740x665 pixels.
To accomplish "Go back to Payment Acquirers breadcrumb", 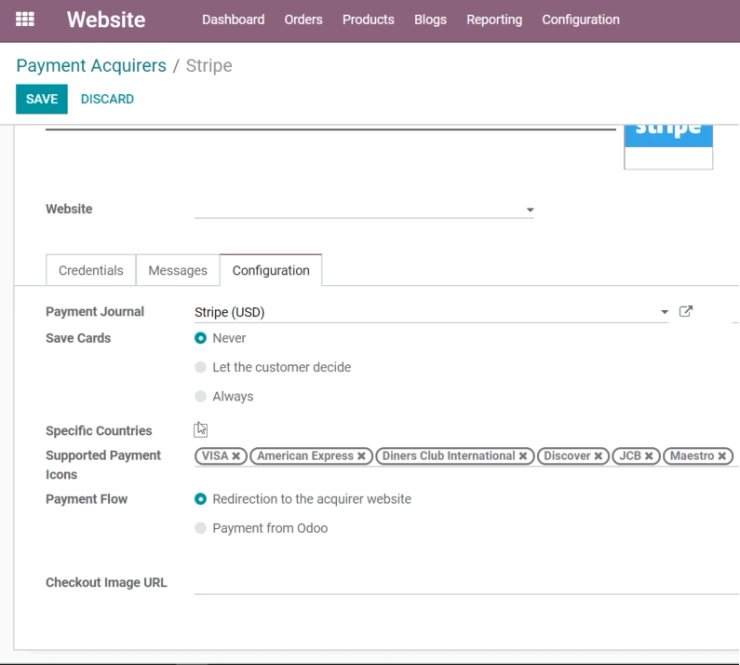I will (91, 66).
